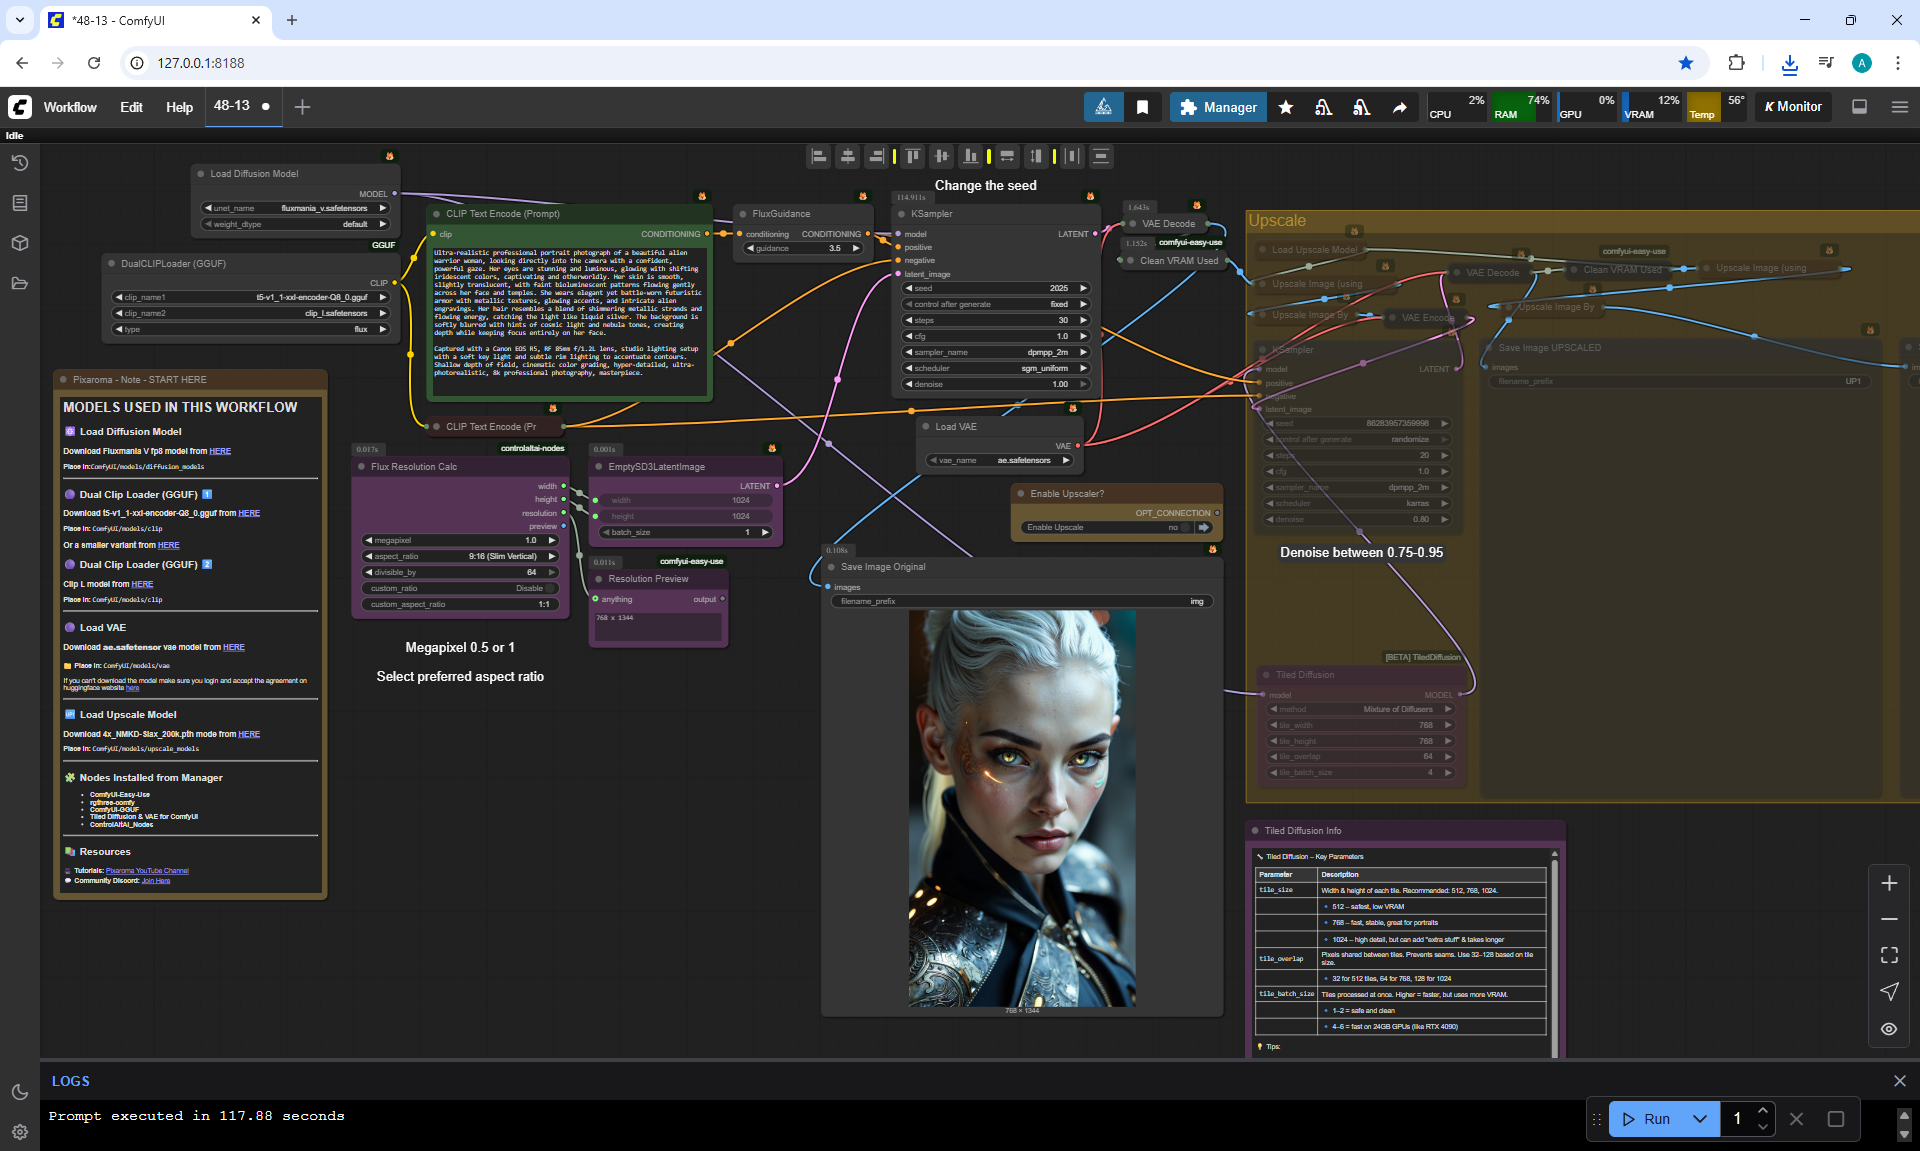Click next arrow on sampler_name dpmpp_2m
This screenshot has height=1151, width=1920.
[1083, 352]
